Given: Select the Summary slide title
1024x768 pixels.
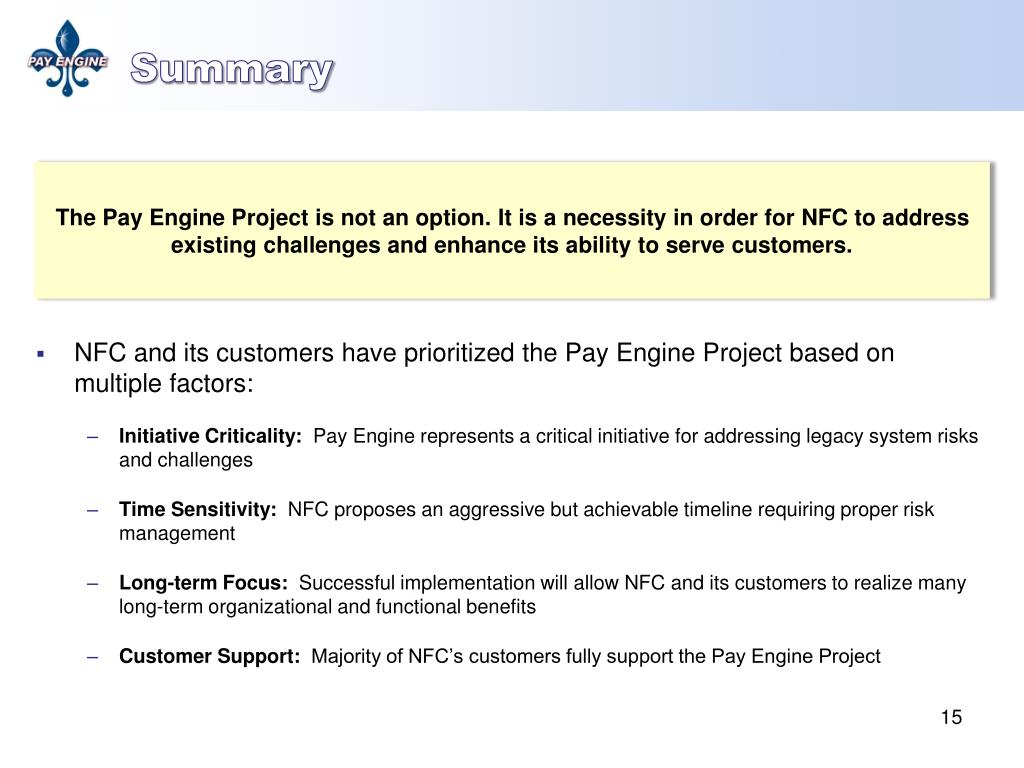Looking at the screenshot, I should click(231, 71).
